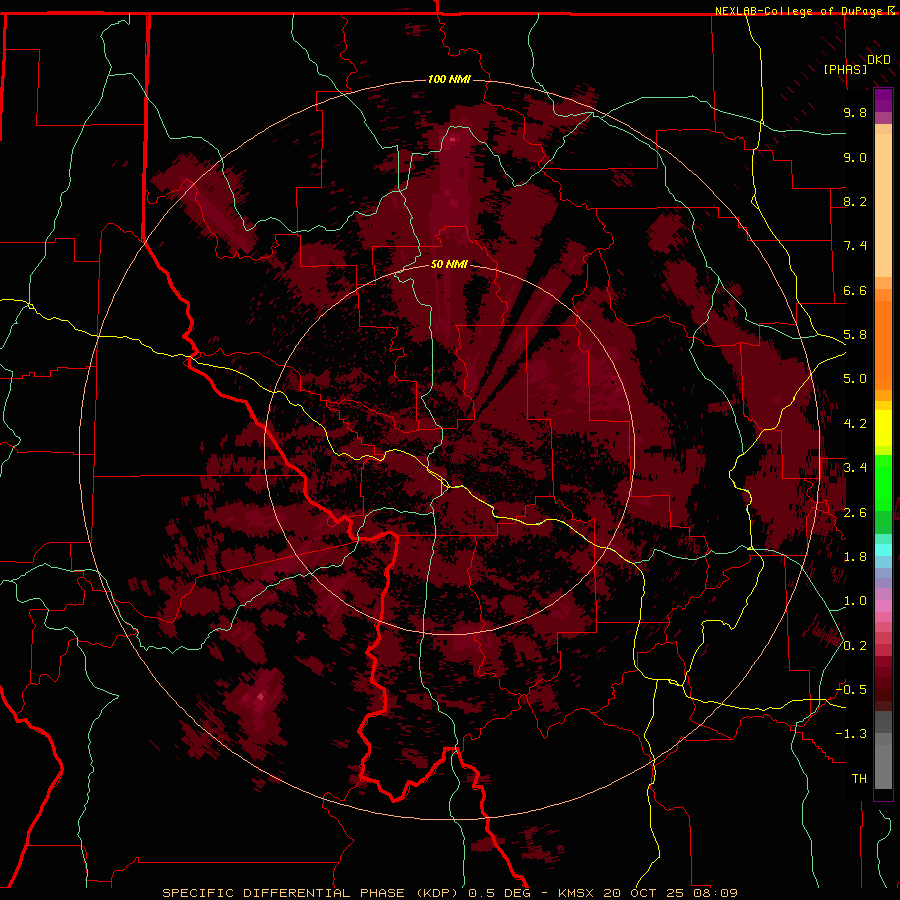Image resolution: width=900 pixels, height=900 pixels.
Task: Click the 6.6 value on the scale
Action: click(x=855, y=290)
